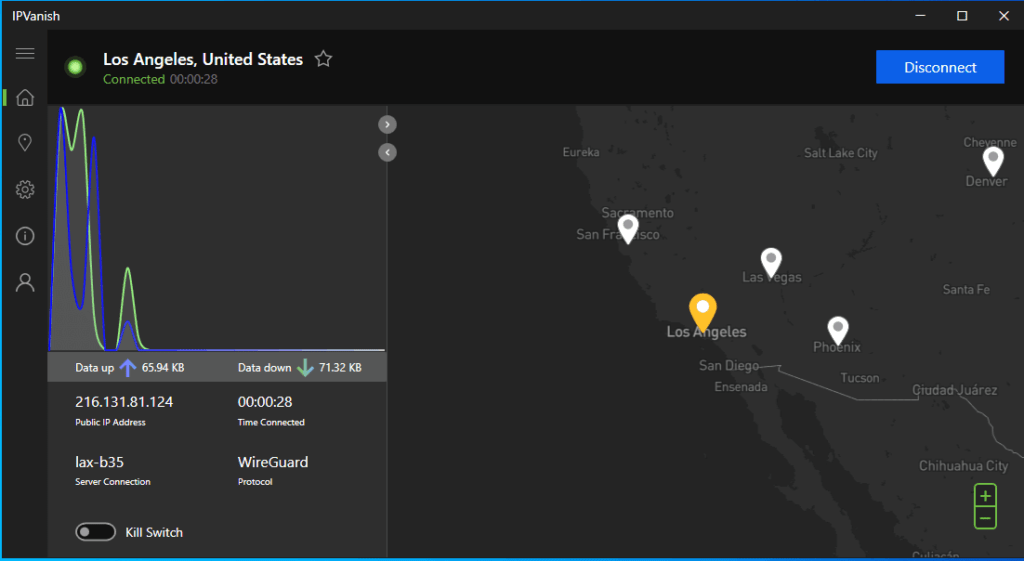Select the San Francisco map pin
1024x561 pixels.
pos(628,229)
